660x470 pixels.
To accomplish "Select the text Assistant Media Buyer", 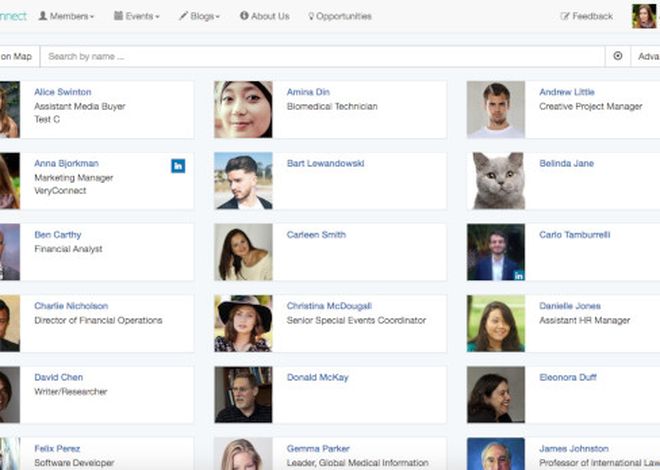I will coord(80,106).
